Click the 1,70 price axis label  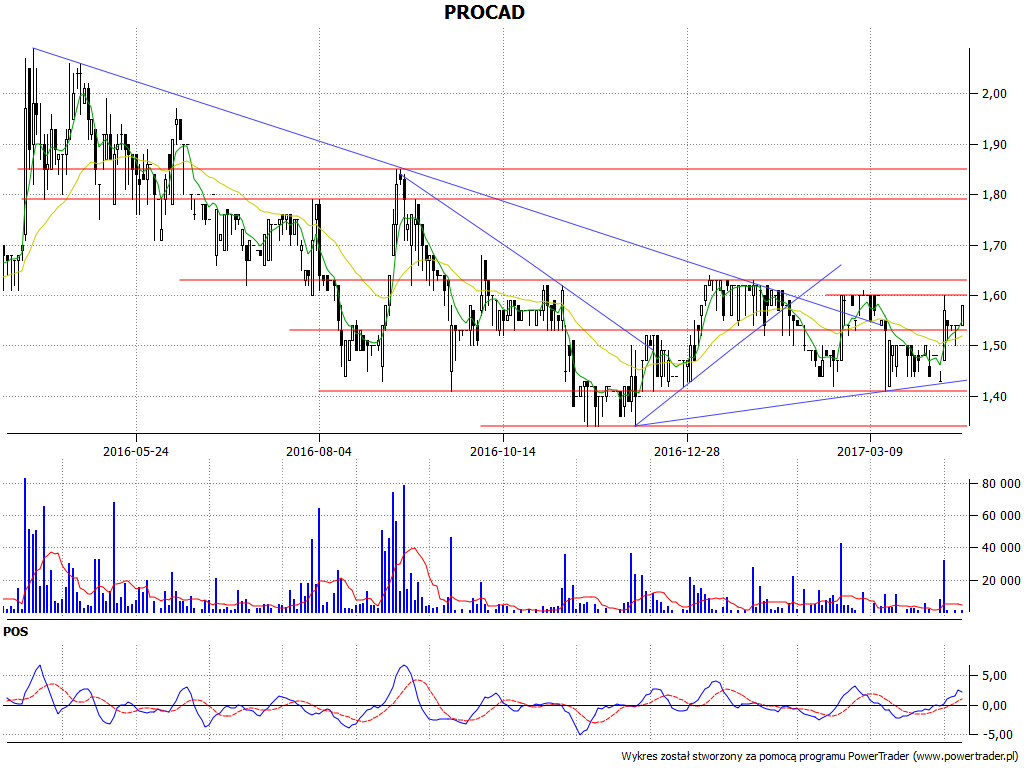pyautogui.click(x=994, y=246)
